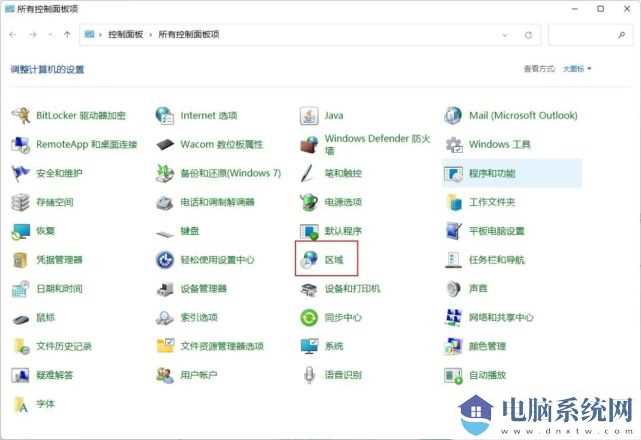Open the Internet 选项 globe icon
Viewport: 641px width, 440px height.
(165, 116)
